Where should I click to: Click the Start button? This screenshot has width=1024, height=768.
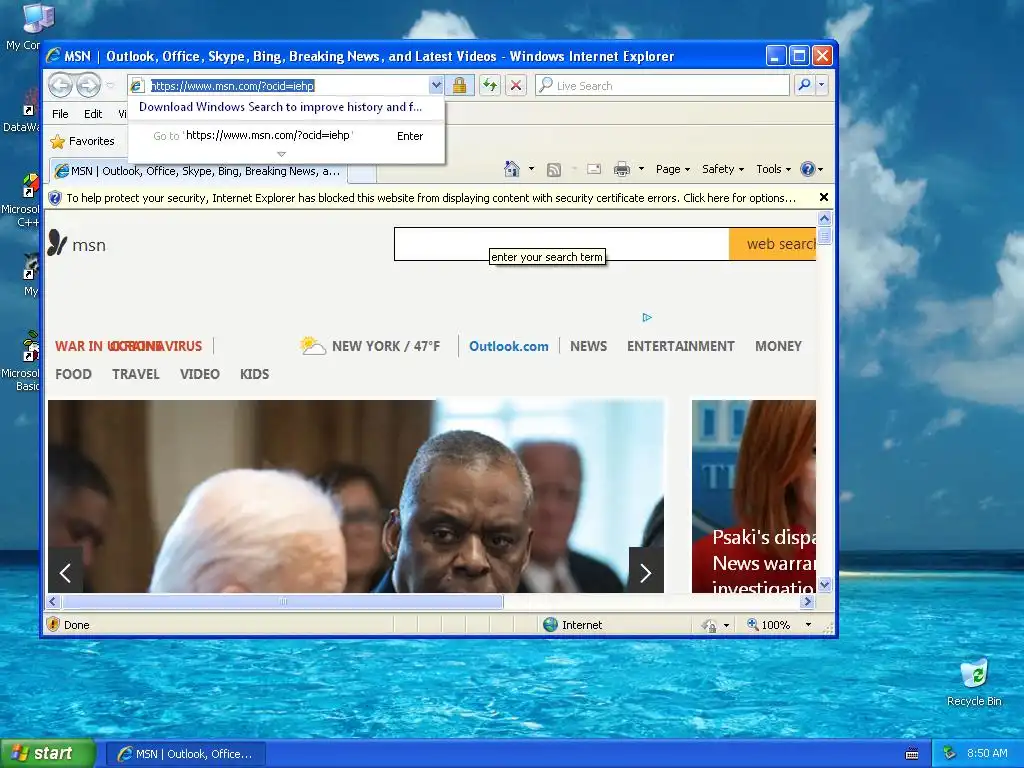pos(47,753)
